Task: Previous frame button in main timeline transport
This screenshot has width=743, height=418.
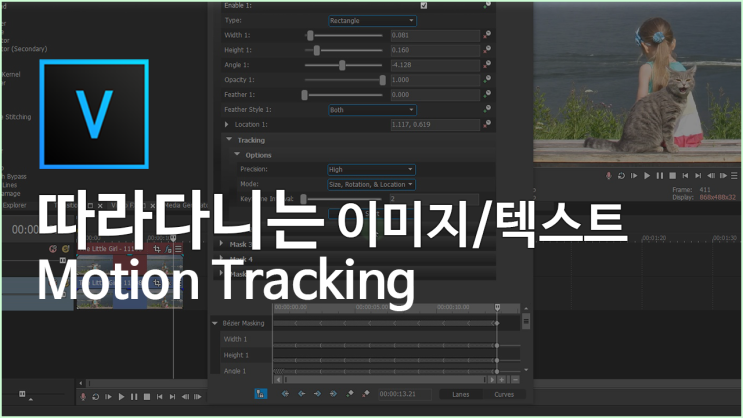Action: (x=185, y=397)
